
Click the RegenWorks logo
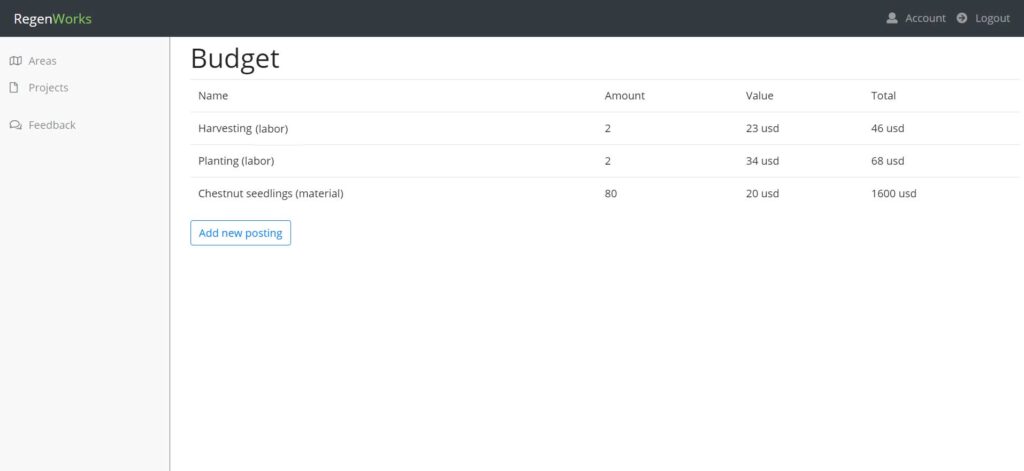click(x=52, y=19)
